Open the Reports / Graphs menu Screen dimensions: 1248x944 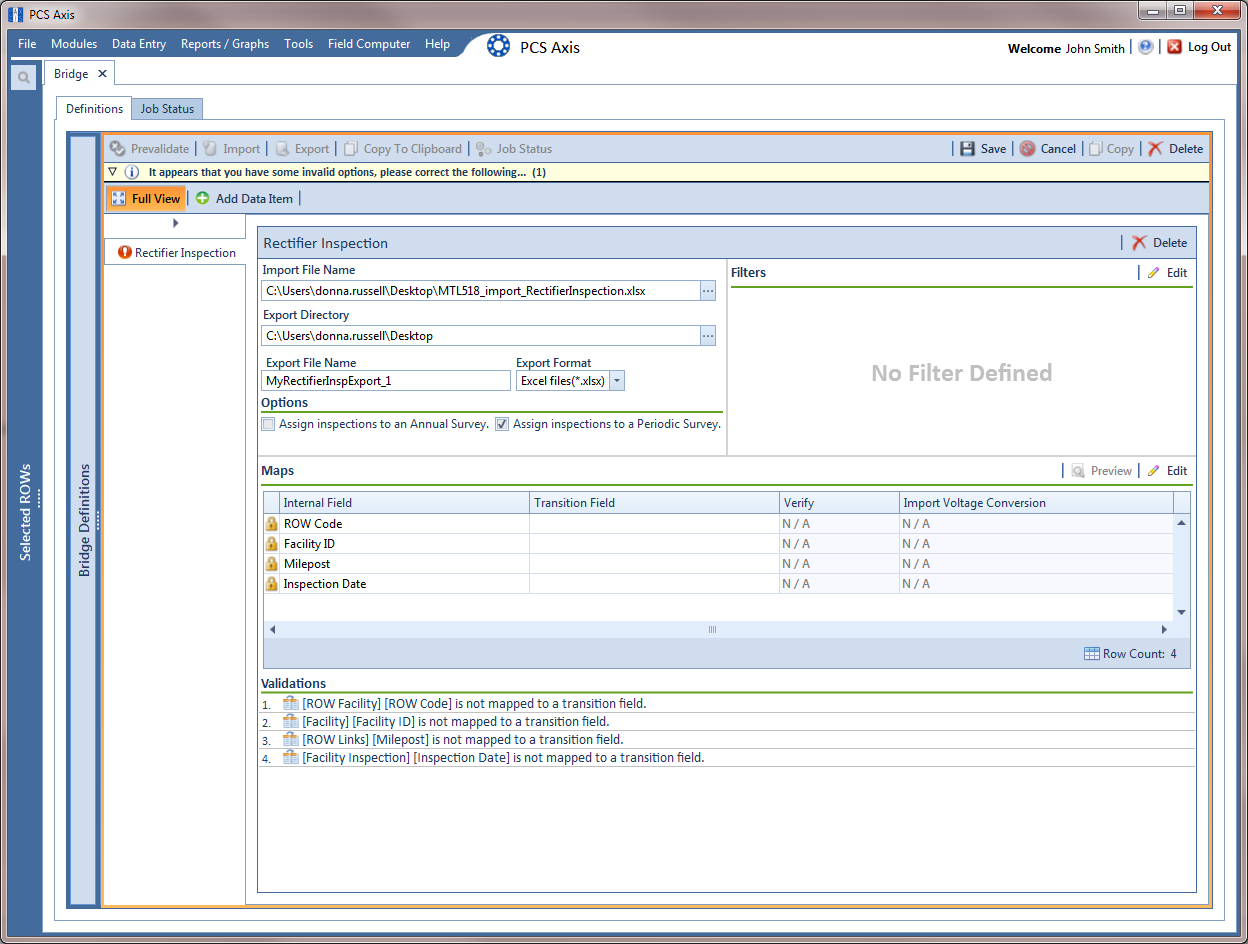225,44
